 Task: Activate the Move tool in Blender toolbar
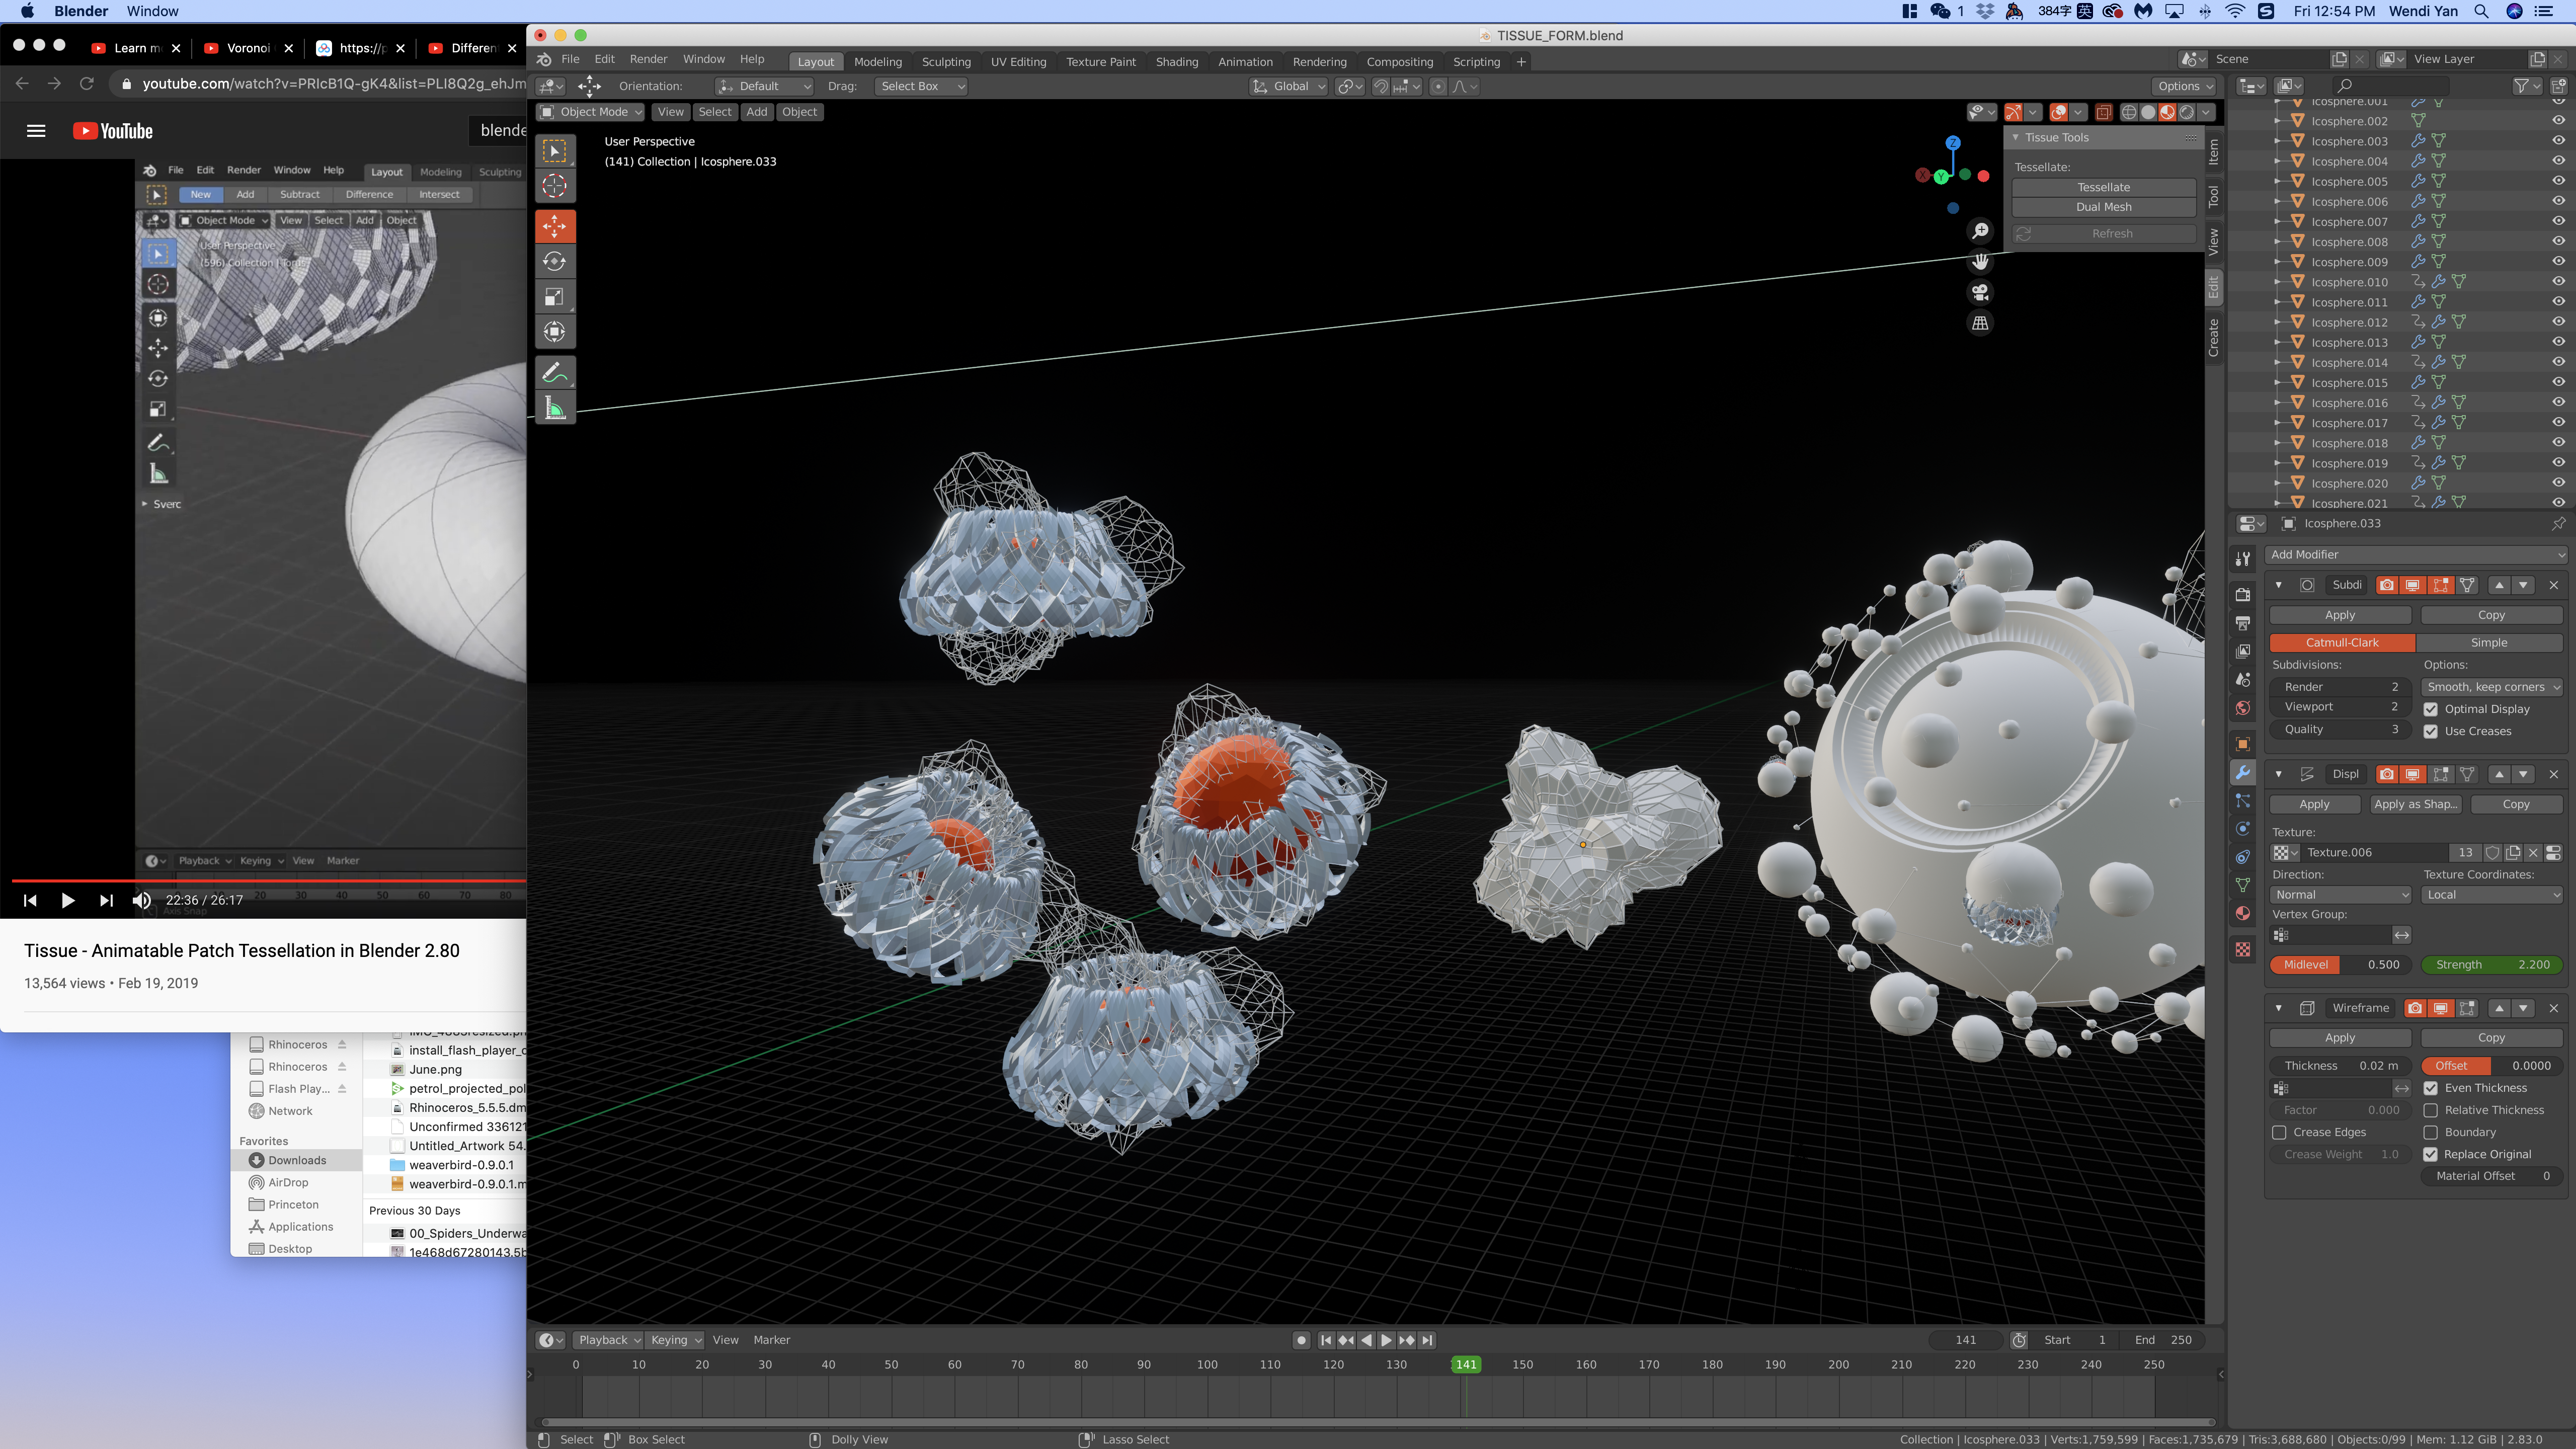(555, 226)
